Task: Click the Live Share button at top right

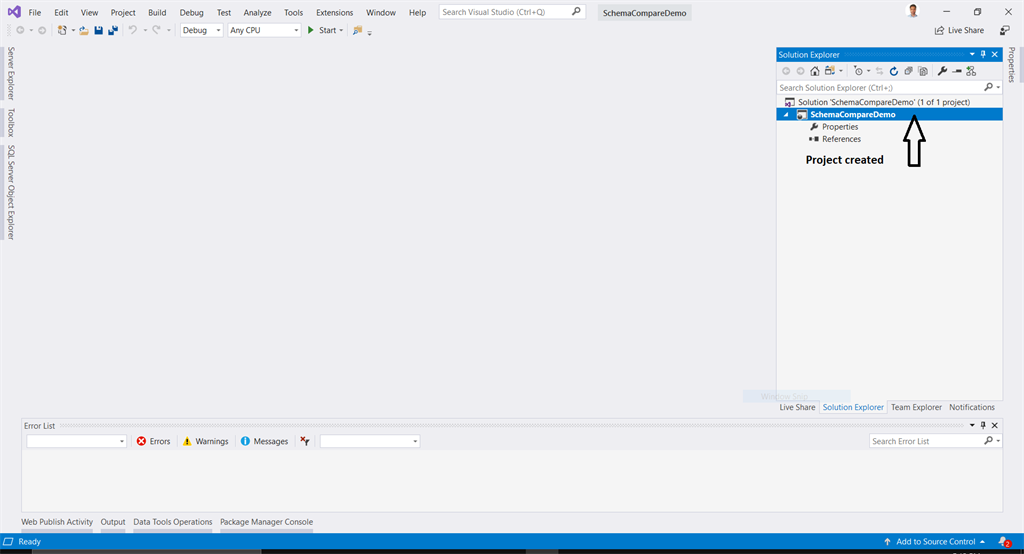Action: [959, 30]
